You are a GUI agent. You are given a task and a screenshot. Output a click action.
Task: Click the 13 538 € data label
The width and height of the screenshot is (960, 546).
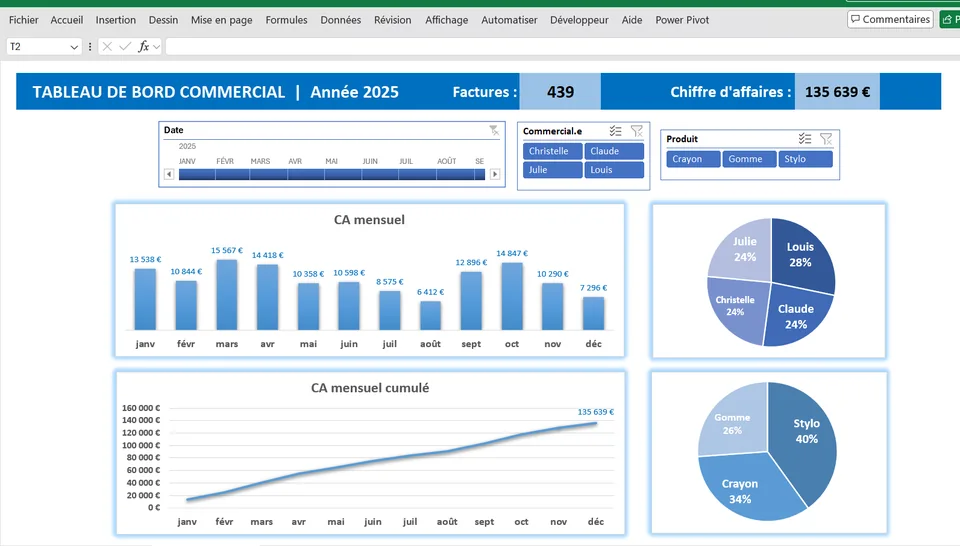click(145, 260)
